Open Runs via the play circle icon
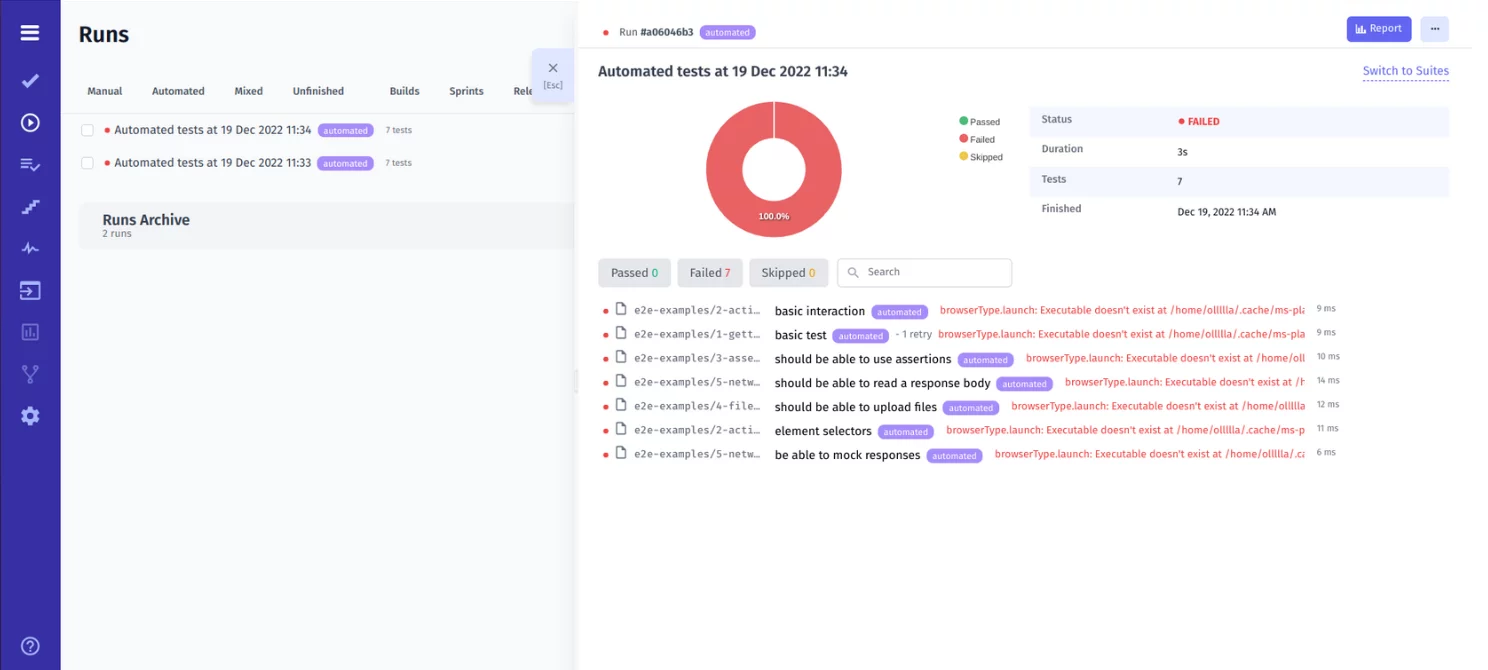This screenshot has height=670, width=1488. (30, 123)
